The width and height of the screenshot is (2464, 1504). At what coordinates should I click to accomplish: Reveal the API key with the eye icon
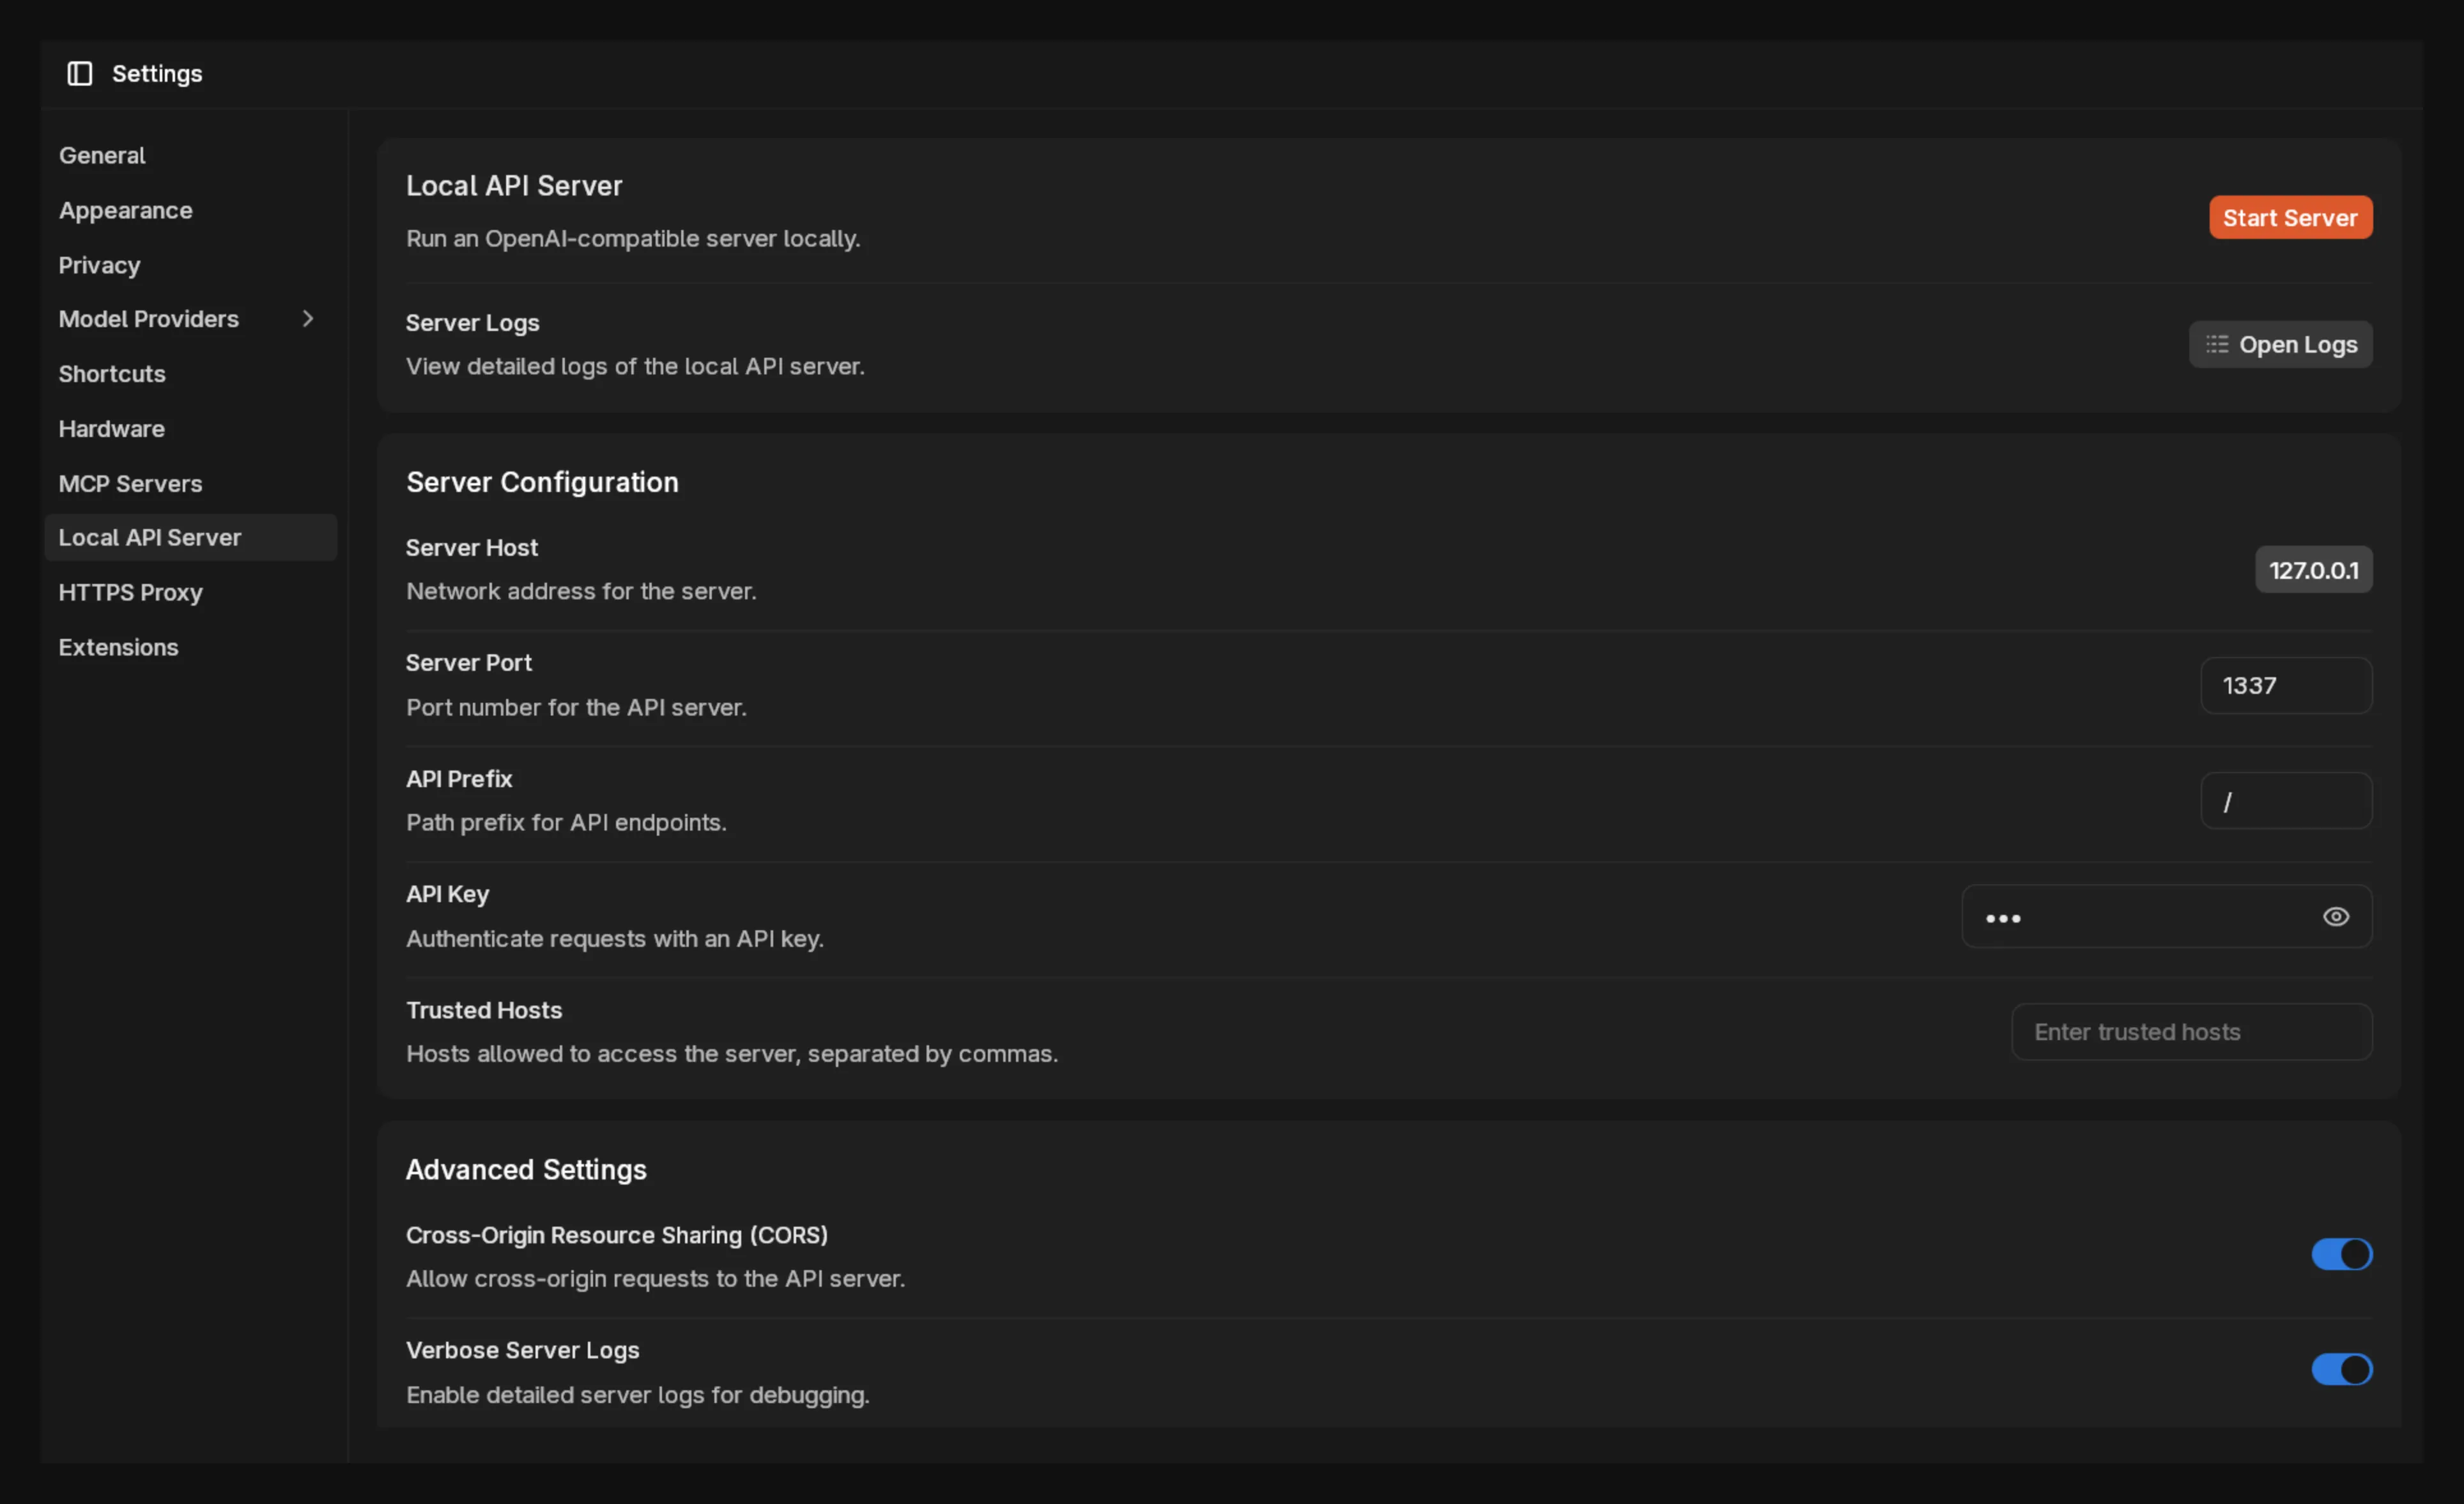pos(2336,916)
